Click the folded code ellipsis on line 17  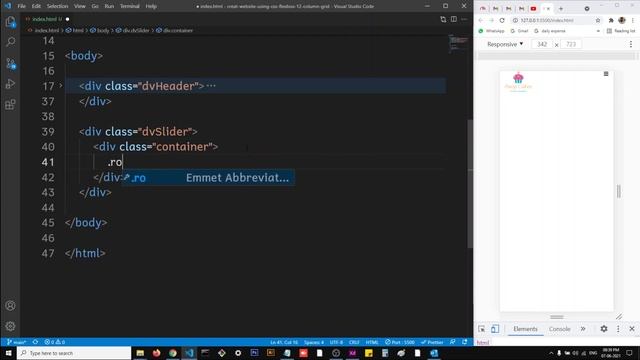point(211,86)
